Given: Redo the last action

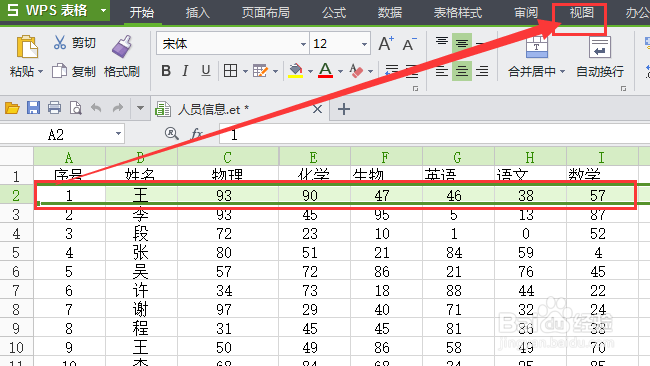Looking at the screenshot, I should [118, 108].
